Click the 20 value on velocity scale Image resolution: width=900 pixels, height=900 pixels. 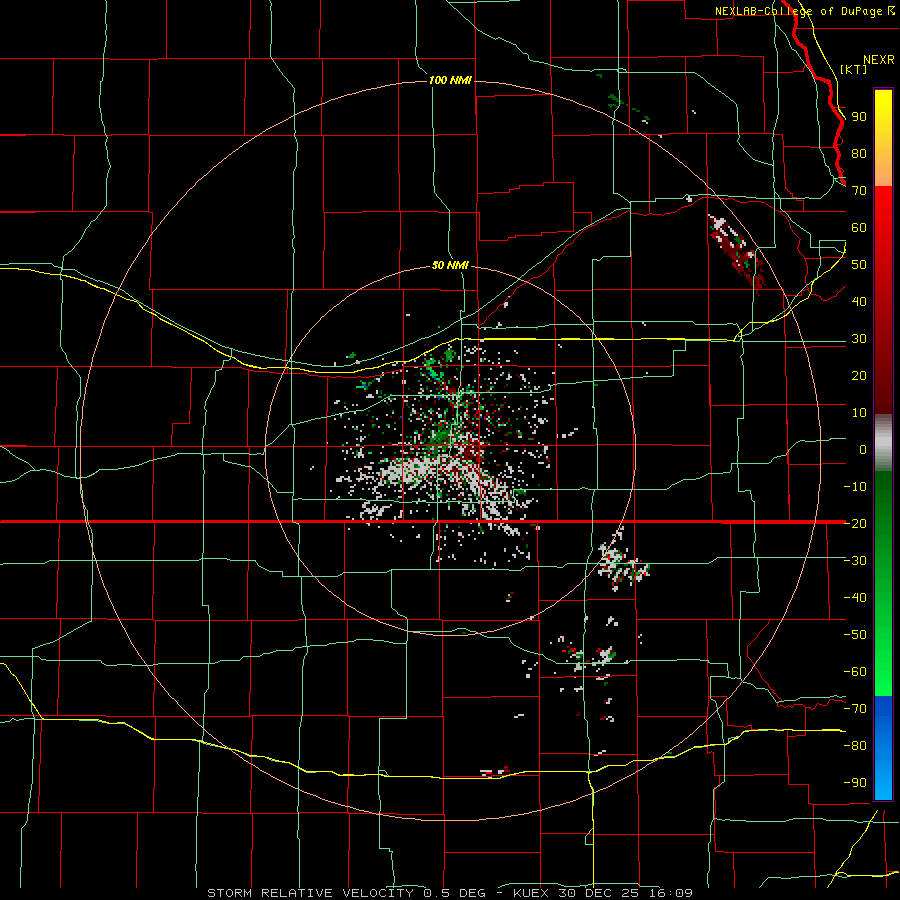click(859, 375)
